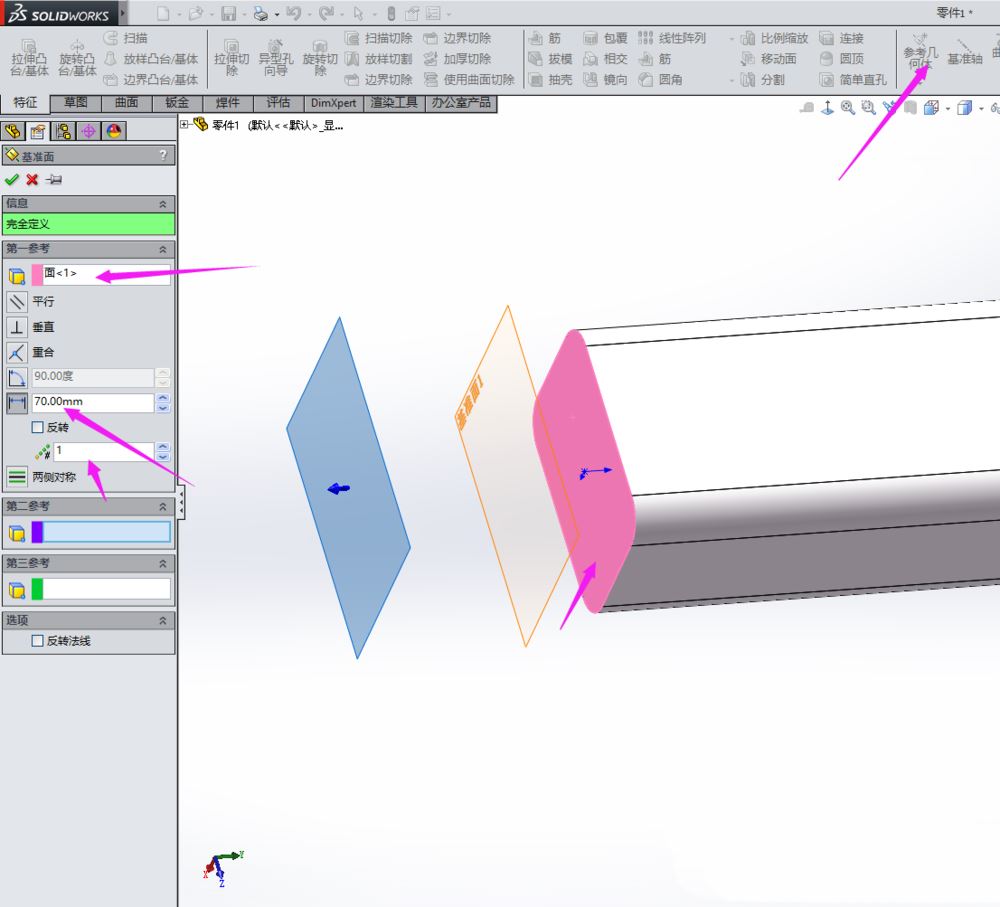
Task: Expand the 零件1 tree node
Action: pos(184,124)
